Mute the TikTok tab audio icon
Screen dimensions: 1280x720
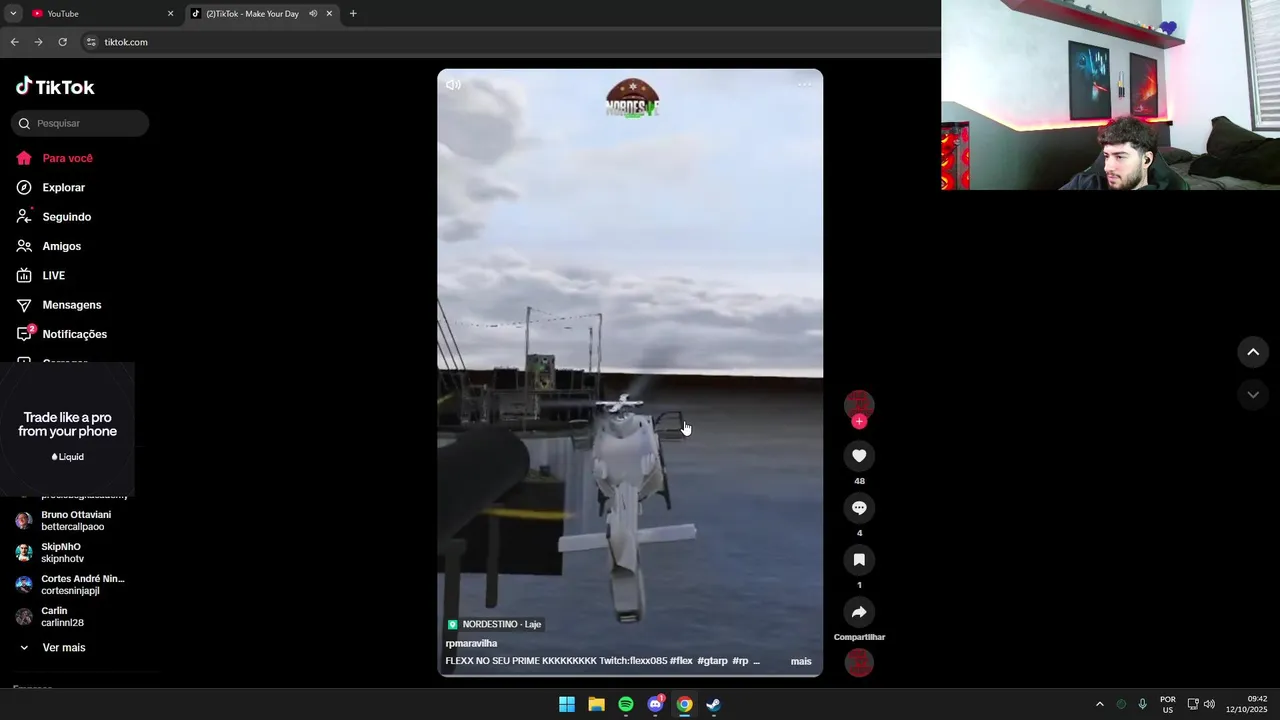pos(313,14)
